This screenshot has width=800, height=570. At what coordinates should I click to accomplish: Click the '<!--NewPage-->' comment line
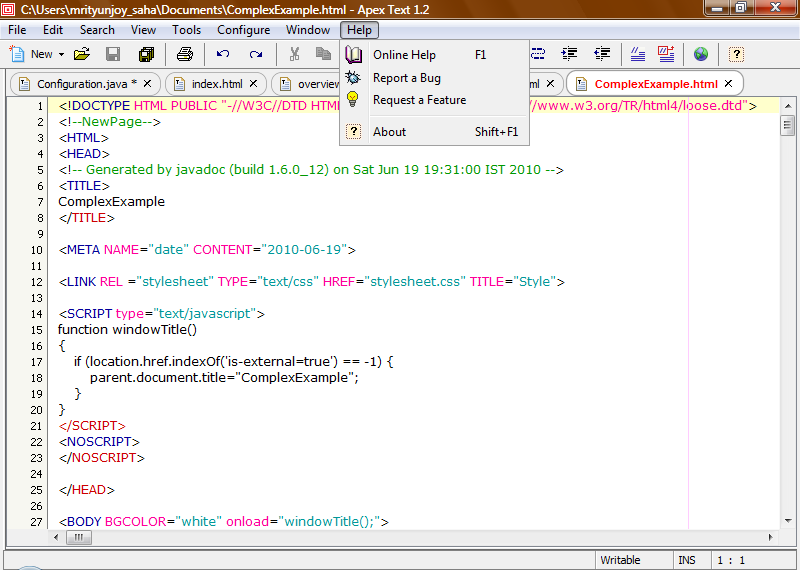(110, 122)
